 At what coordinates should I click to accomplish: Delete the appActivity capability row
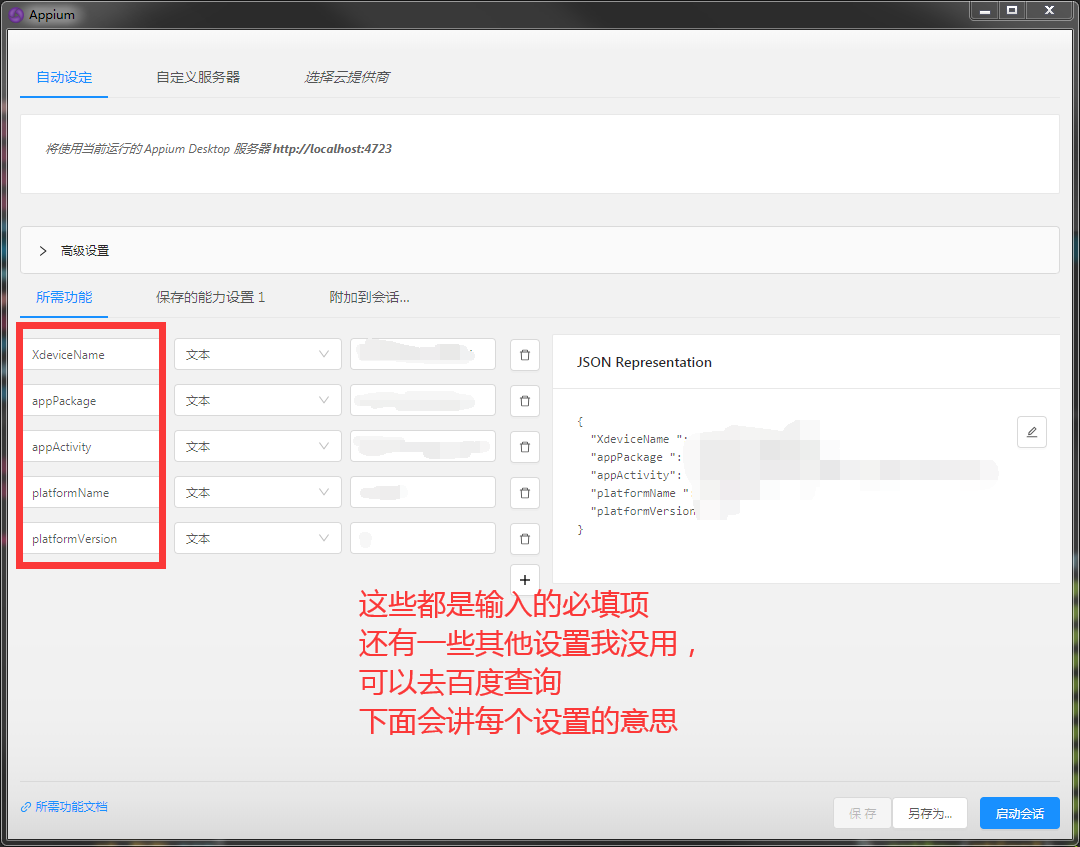click(524, 447)
